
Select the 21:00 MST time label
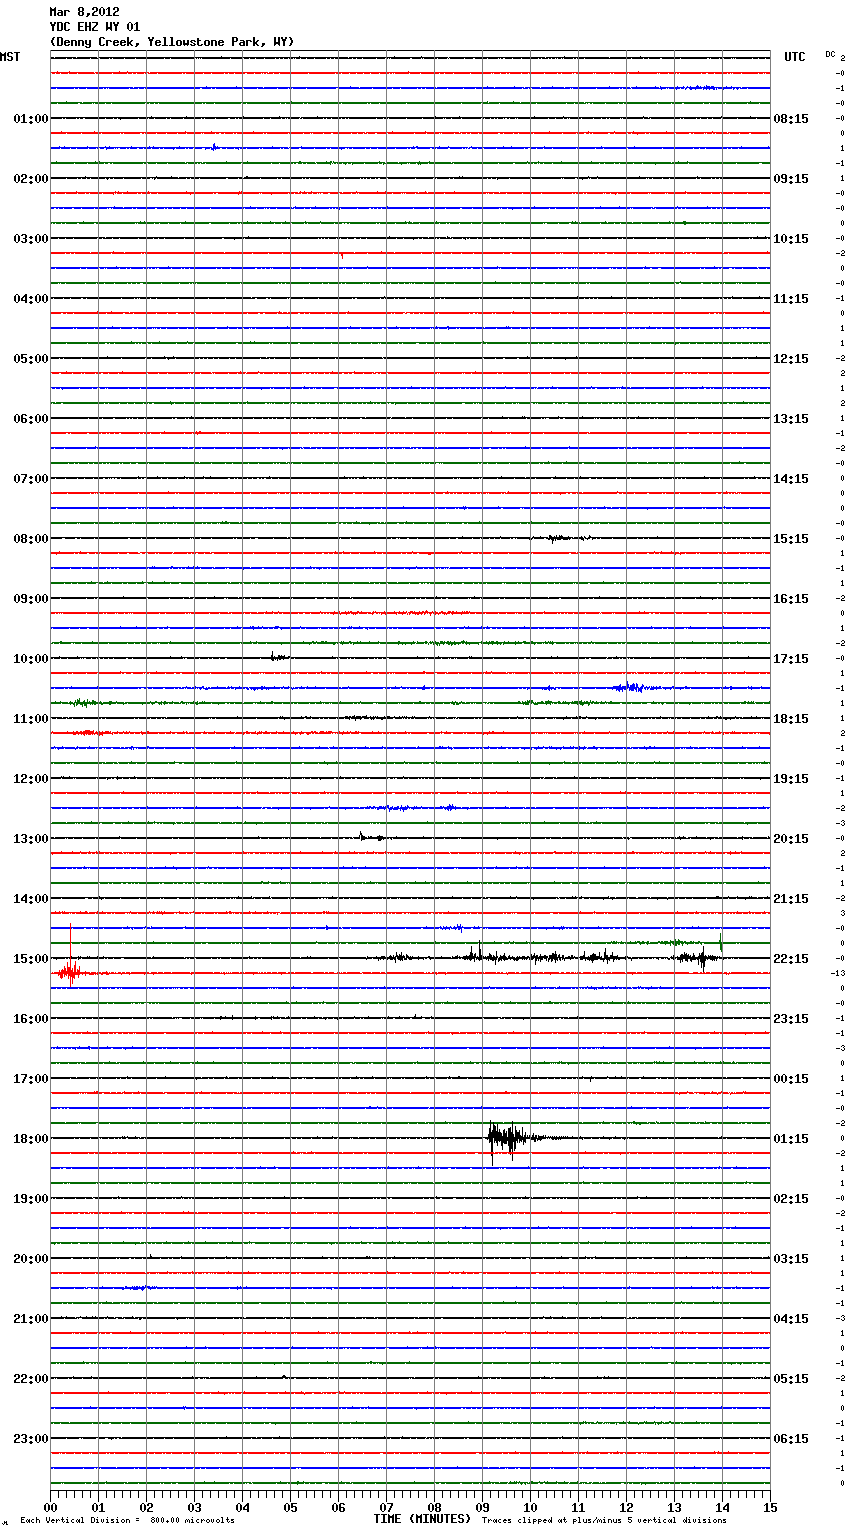pyautogui.click(x=30, y=1319)
